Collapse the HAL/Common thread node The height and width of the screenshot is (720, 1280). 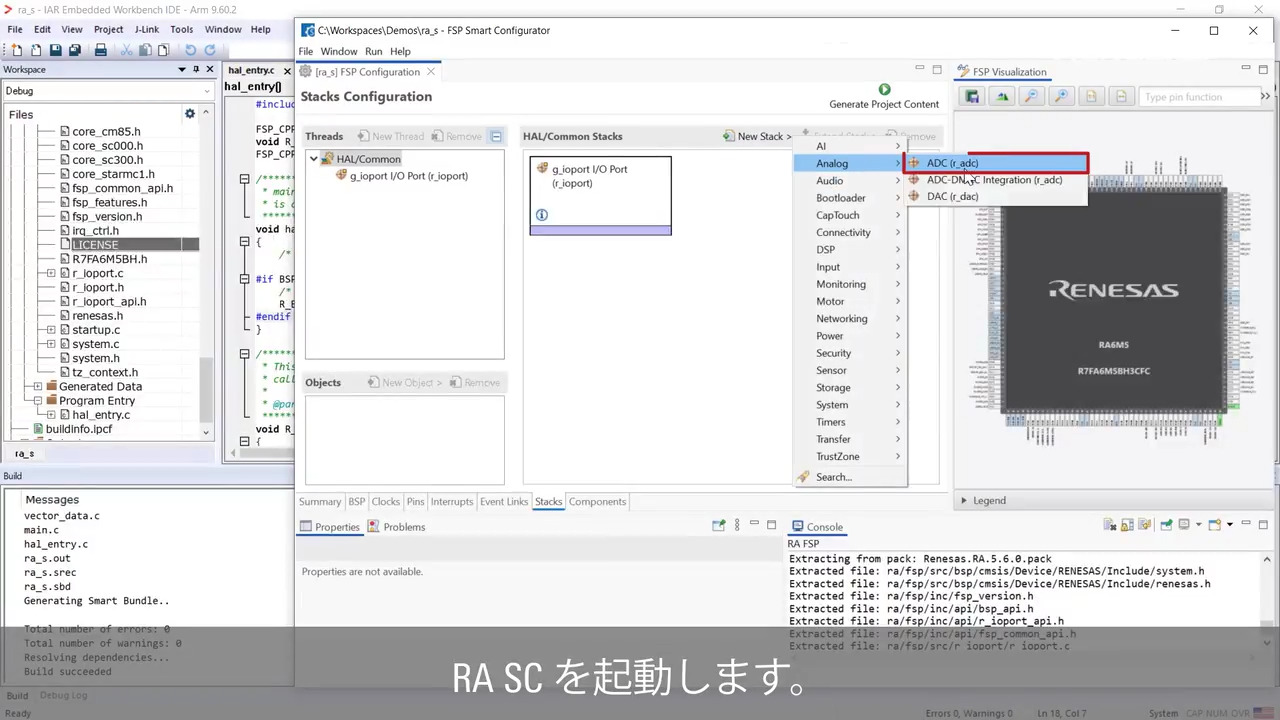click(x=314, y=159)
